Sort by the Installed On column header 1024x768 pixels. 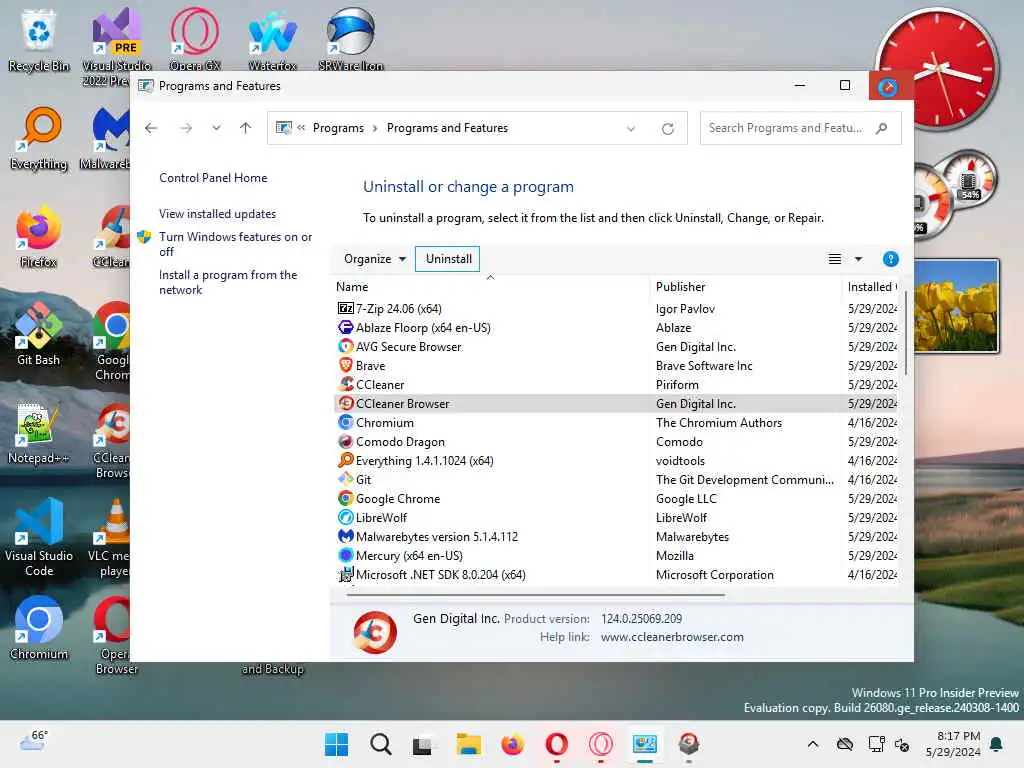pos(871,287)
